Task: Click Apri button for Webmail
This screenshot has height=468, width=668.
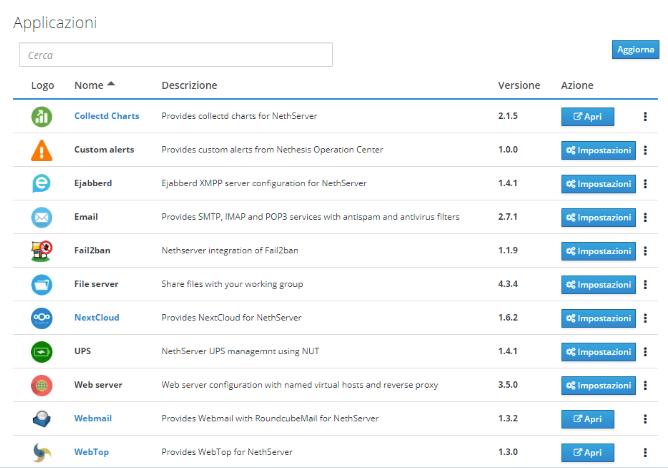Action: [587, 419]
